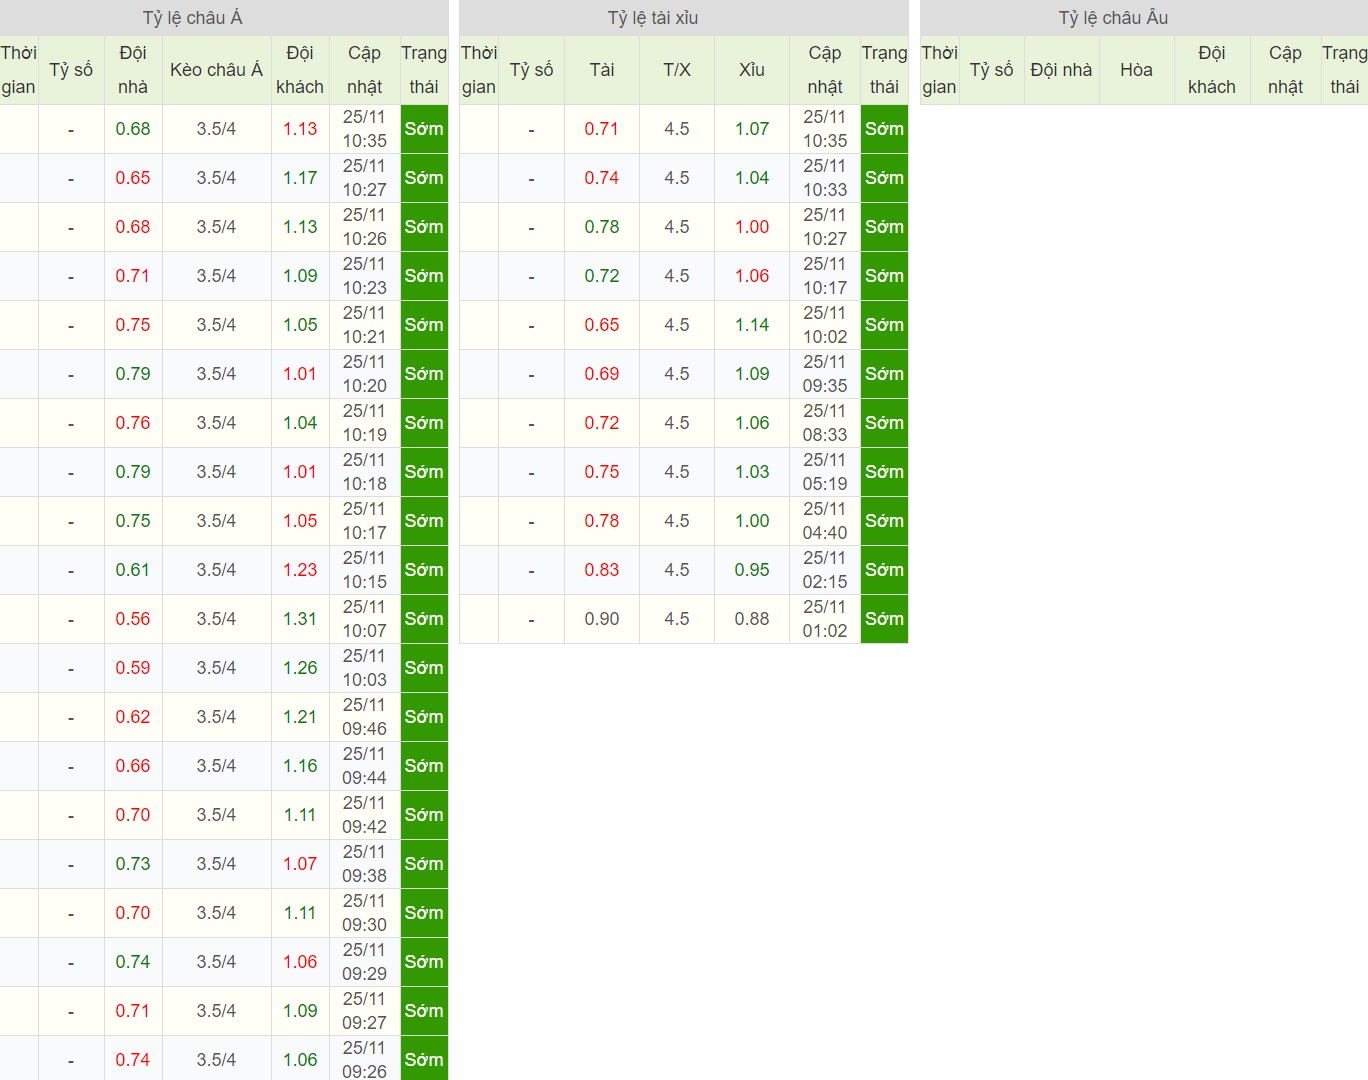Viewport: 1368px width, 1080px height.
Task: Click away odds 1.17 in châu Á table
Action: (300, 178)
